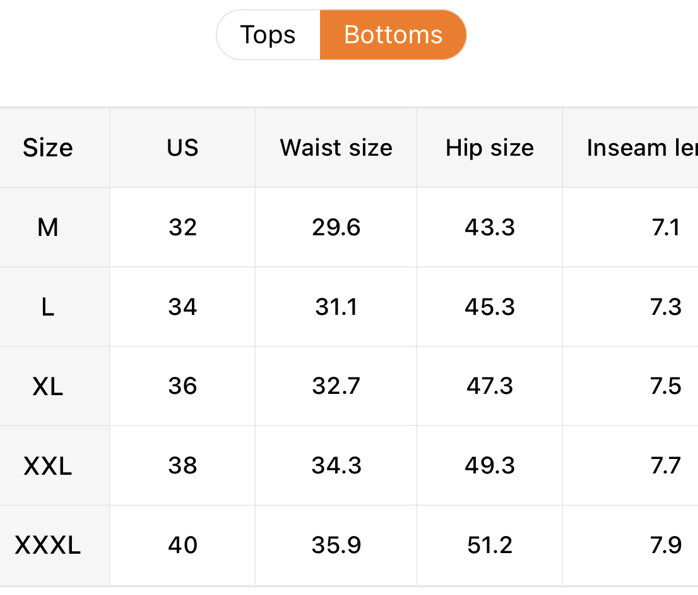
Task: Select the Bottoms tab
Action: 392,35
